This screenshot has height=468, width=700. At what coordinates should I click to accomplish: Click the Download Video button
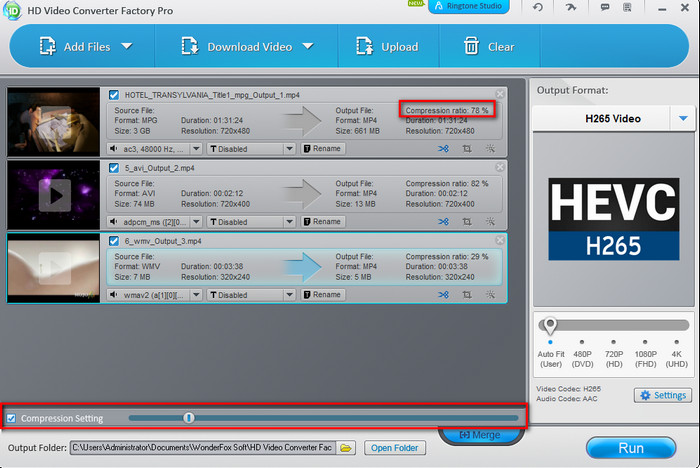[x=238, y=46]
